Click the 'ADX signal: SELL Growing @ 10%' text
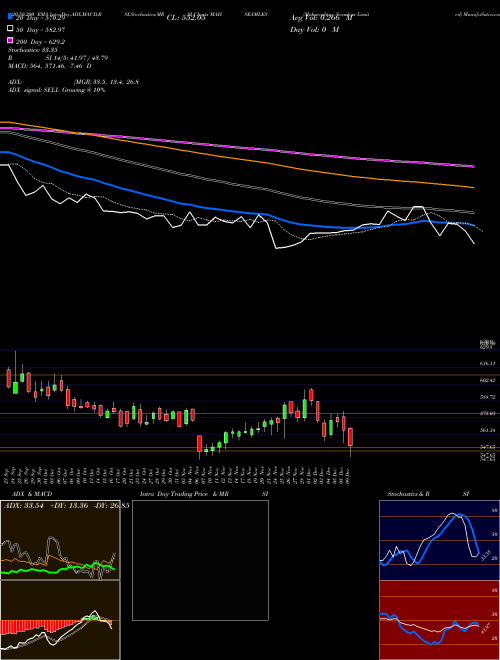Image resolution: width=500 pixels, height=660 pixels. (x=56, y=90)
